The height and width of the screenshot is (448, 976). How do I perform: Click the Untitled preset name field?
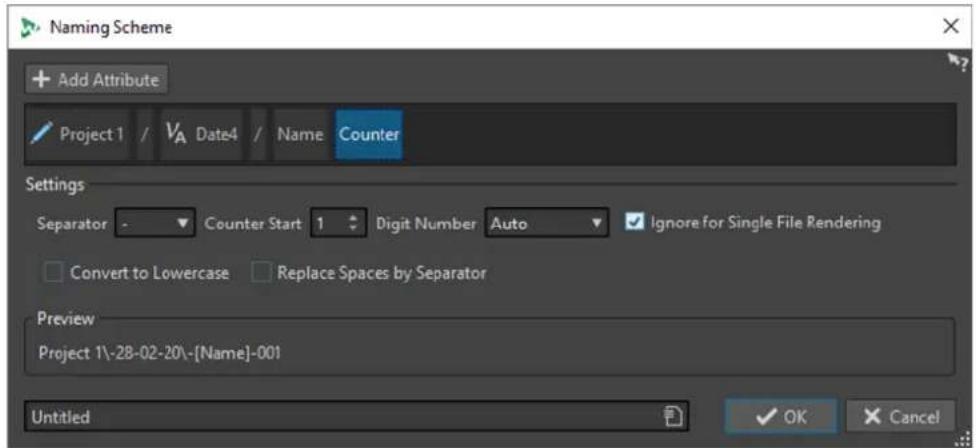(x=357, y=417)
